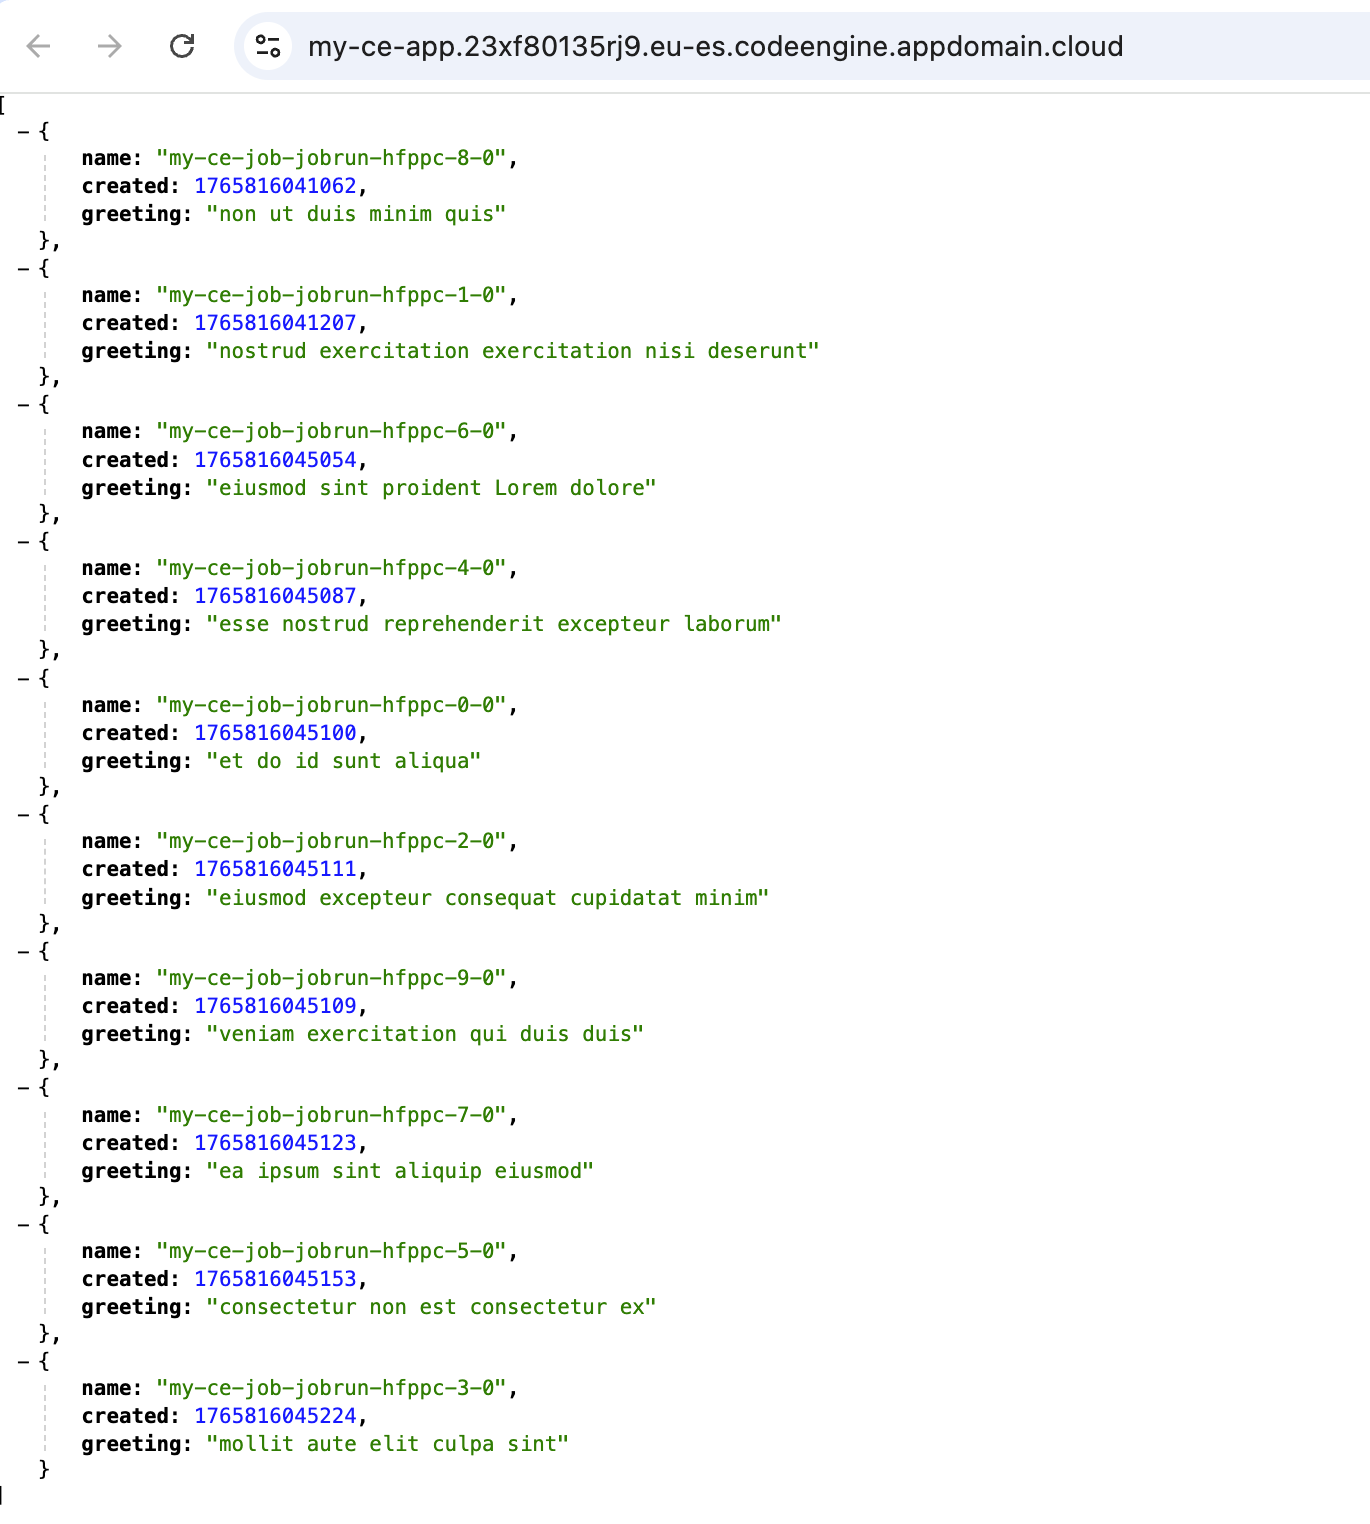This screenshot has height=1524, width=1370.
Task: Reload the page with the refresh icon
Action: coord(182,46)
